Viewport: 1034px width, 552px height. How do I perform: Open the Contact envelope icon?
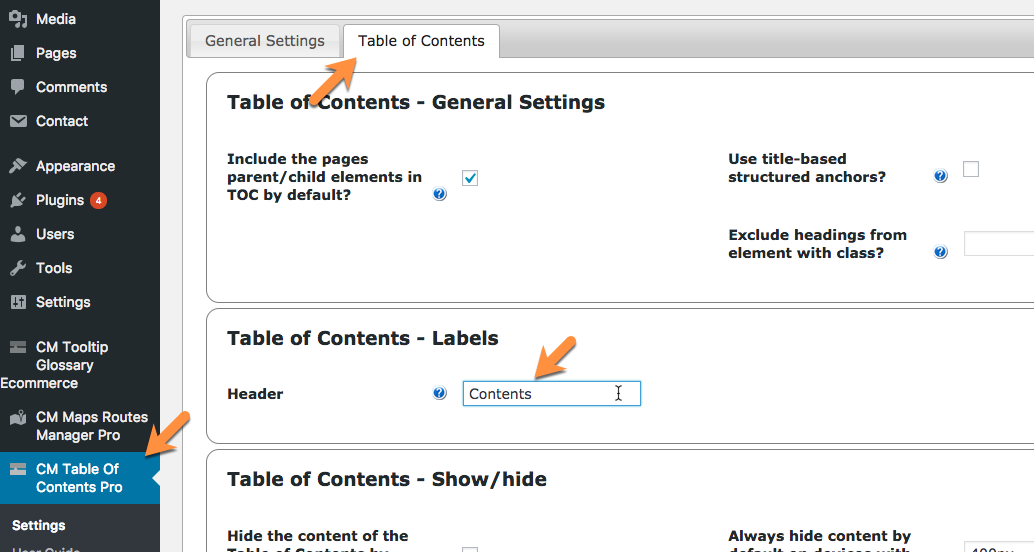click(x=18, y=121)
